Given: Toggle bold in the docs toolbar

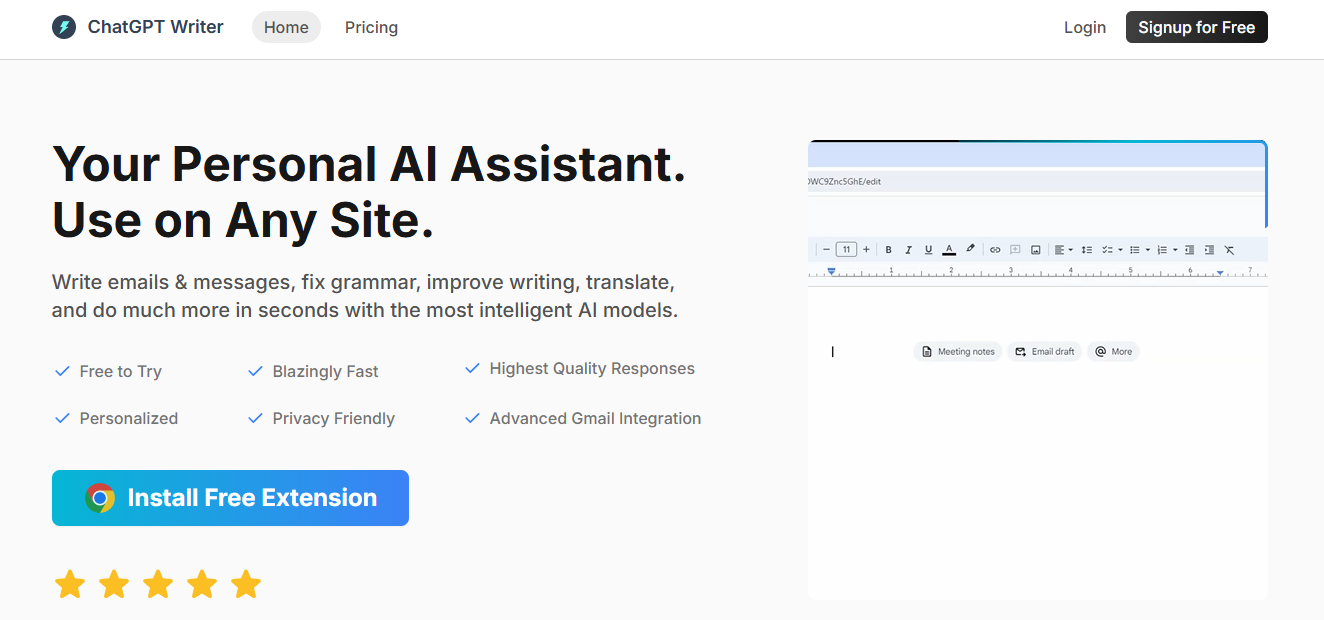Looking at the screenshot, I should point(889,250).
